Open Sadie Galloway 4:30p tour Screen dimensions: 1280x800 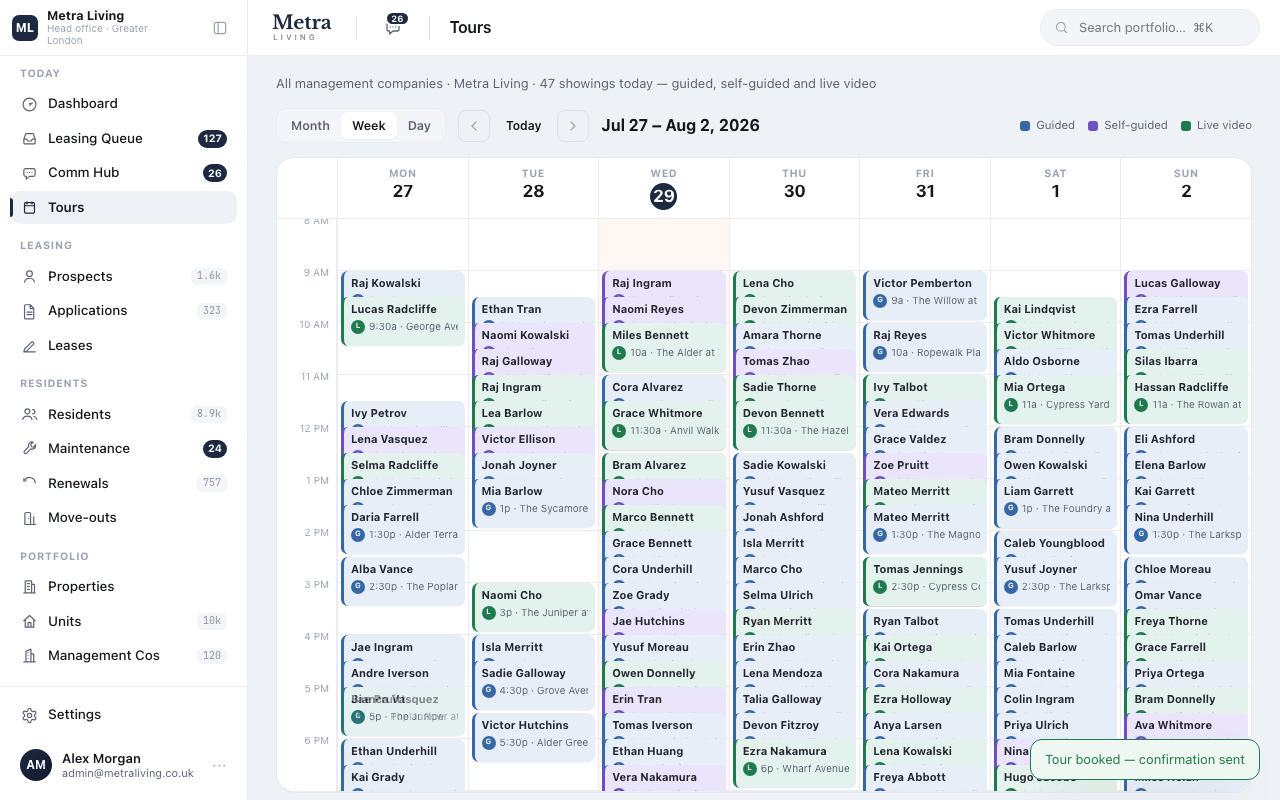click(x=534, y=685)
